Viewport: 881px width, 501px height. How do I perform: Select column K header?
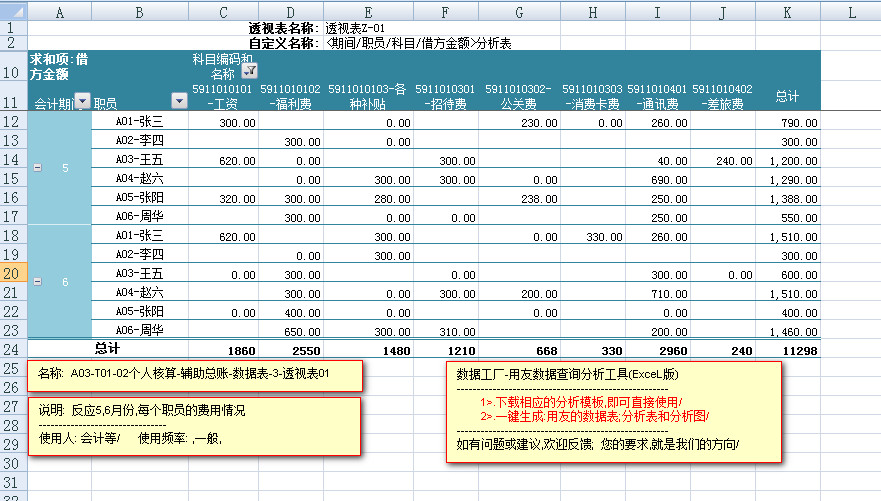coord(788,11)
